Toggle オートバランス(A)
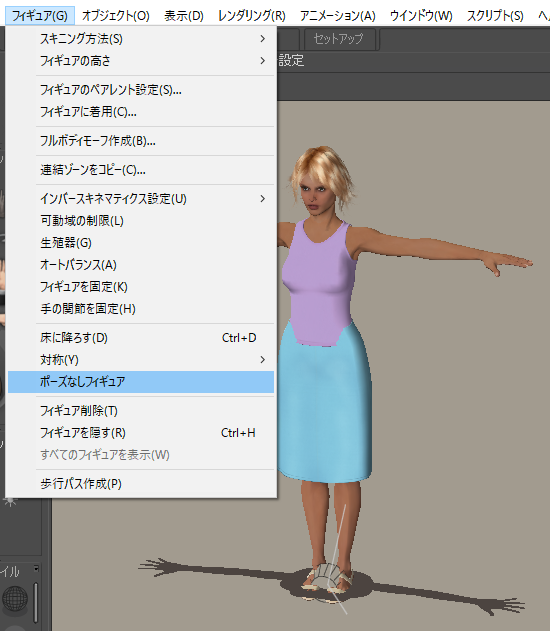Image resolution: width=550 pixels, height=631 pixels. (141, 265)
